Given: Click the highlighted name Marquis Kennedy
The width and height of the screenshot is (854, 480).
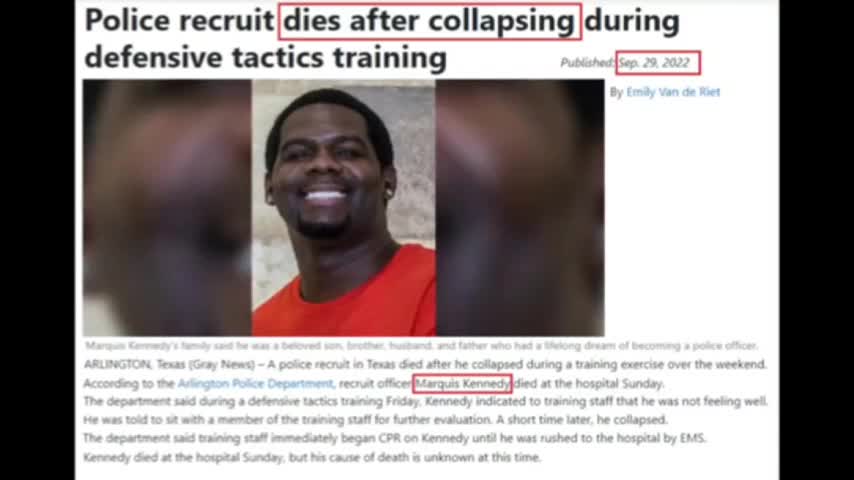Looking at the screenshot, I should (x=462, y=384).
